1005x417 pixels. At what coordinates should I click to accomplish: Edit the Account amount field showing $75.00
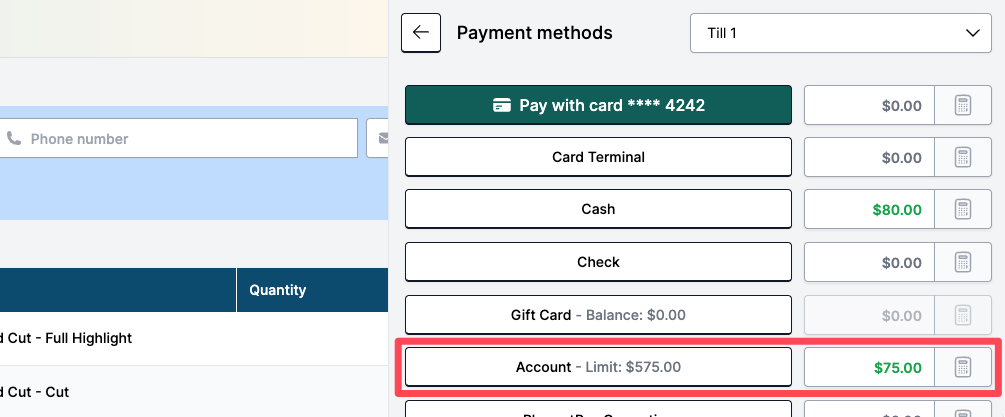[x=869, y=367]
